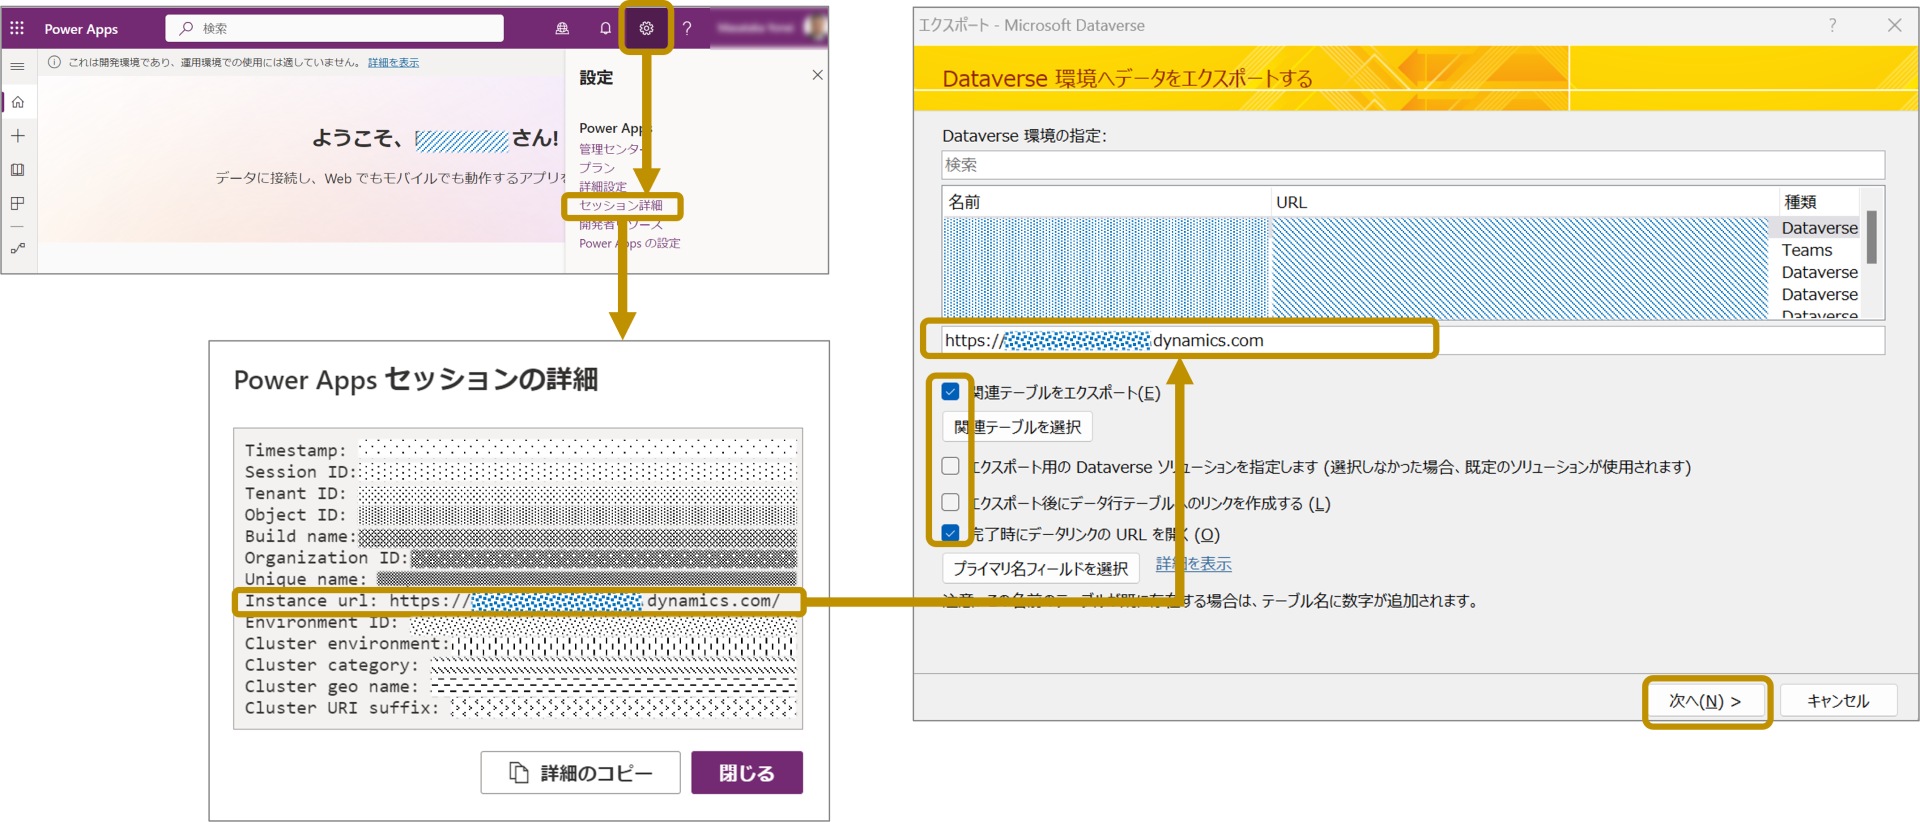Image resolution: width=1920 pixels, height=822 pixels.
Task: Click the 名前 column header
Action: click(1106, 202)
